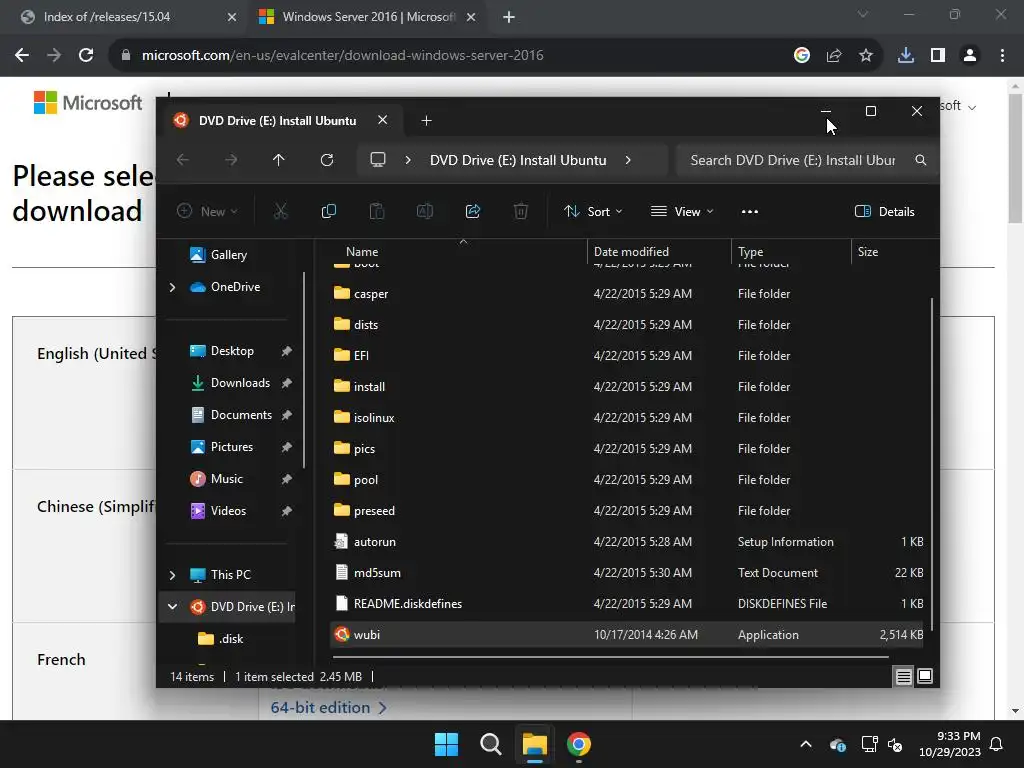The image size is (1024, 768).
Task: Bookmark this page with the star icon
Action: click(866, 56)
